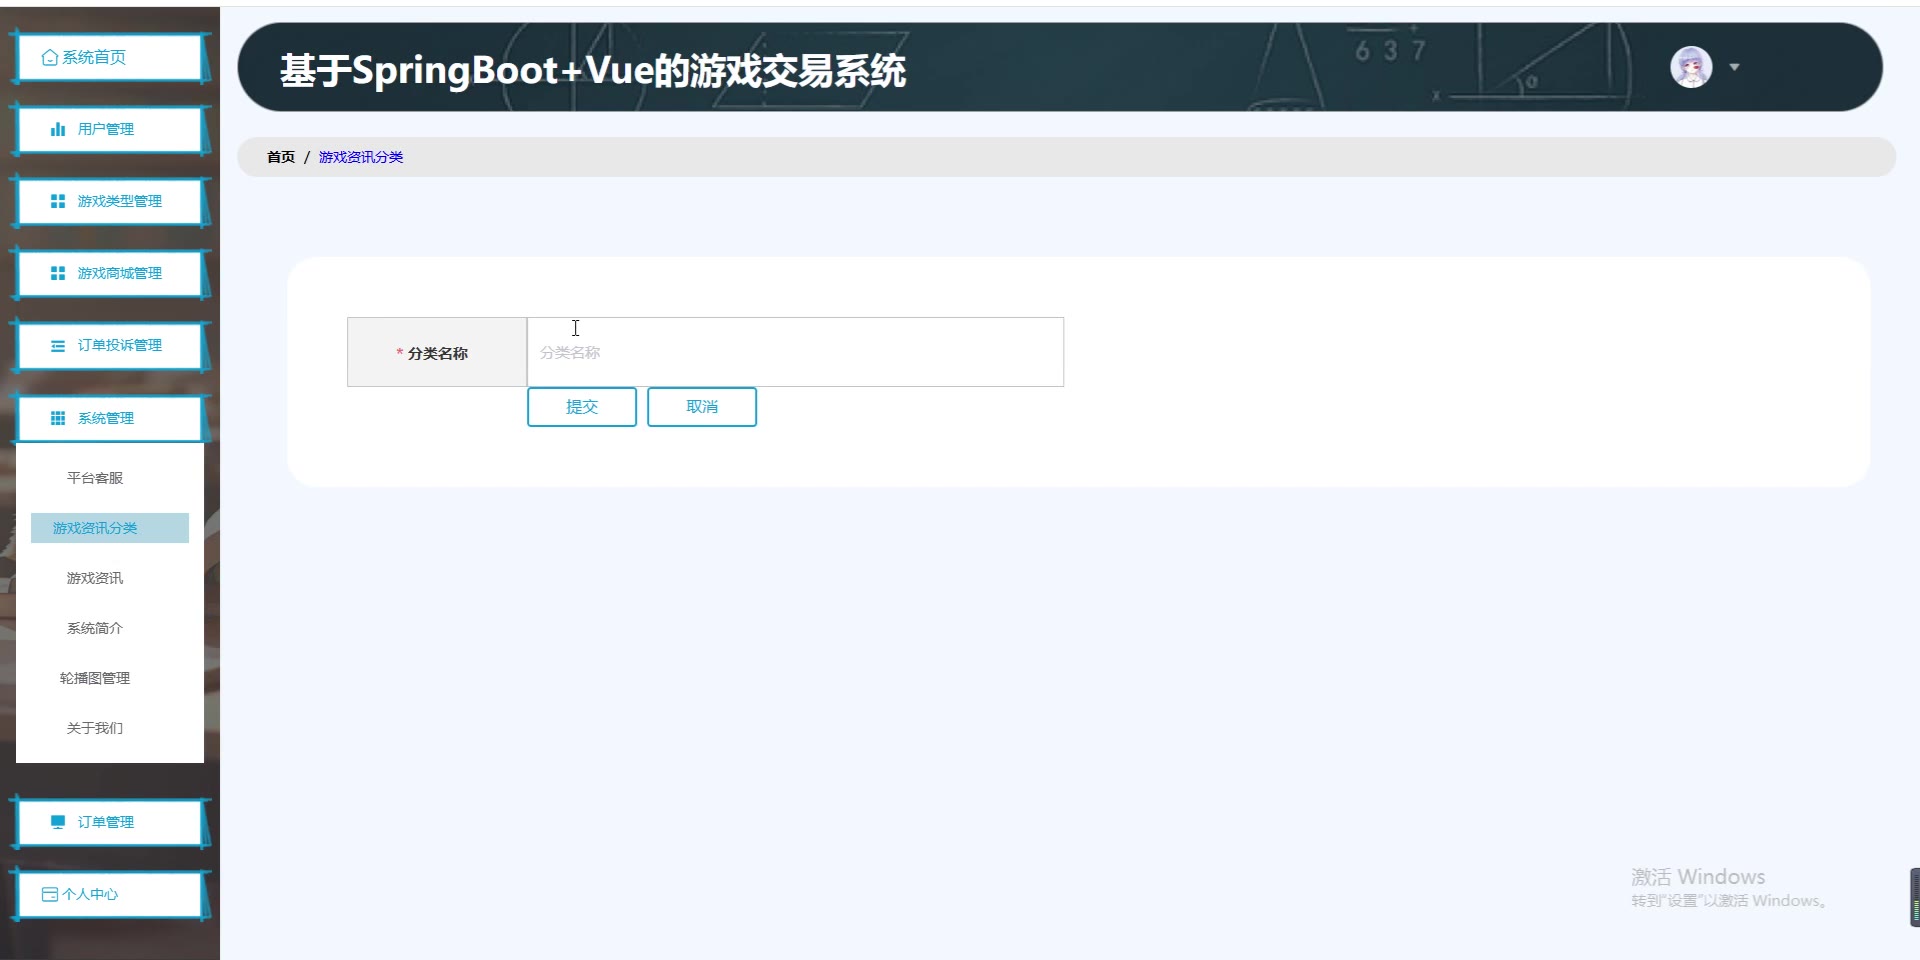Viewport: 1920px width, 960px height.
Task: Open the 系统首页 menu item
Action: pyautogui.click(x=110, y=57)
